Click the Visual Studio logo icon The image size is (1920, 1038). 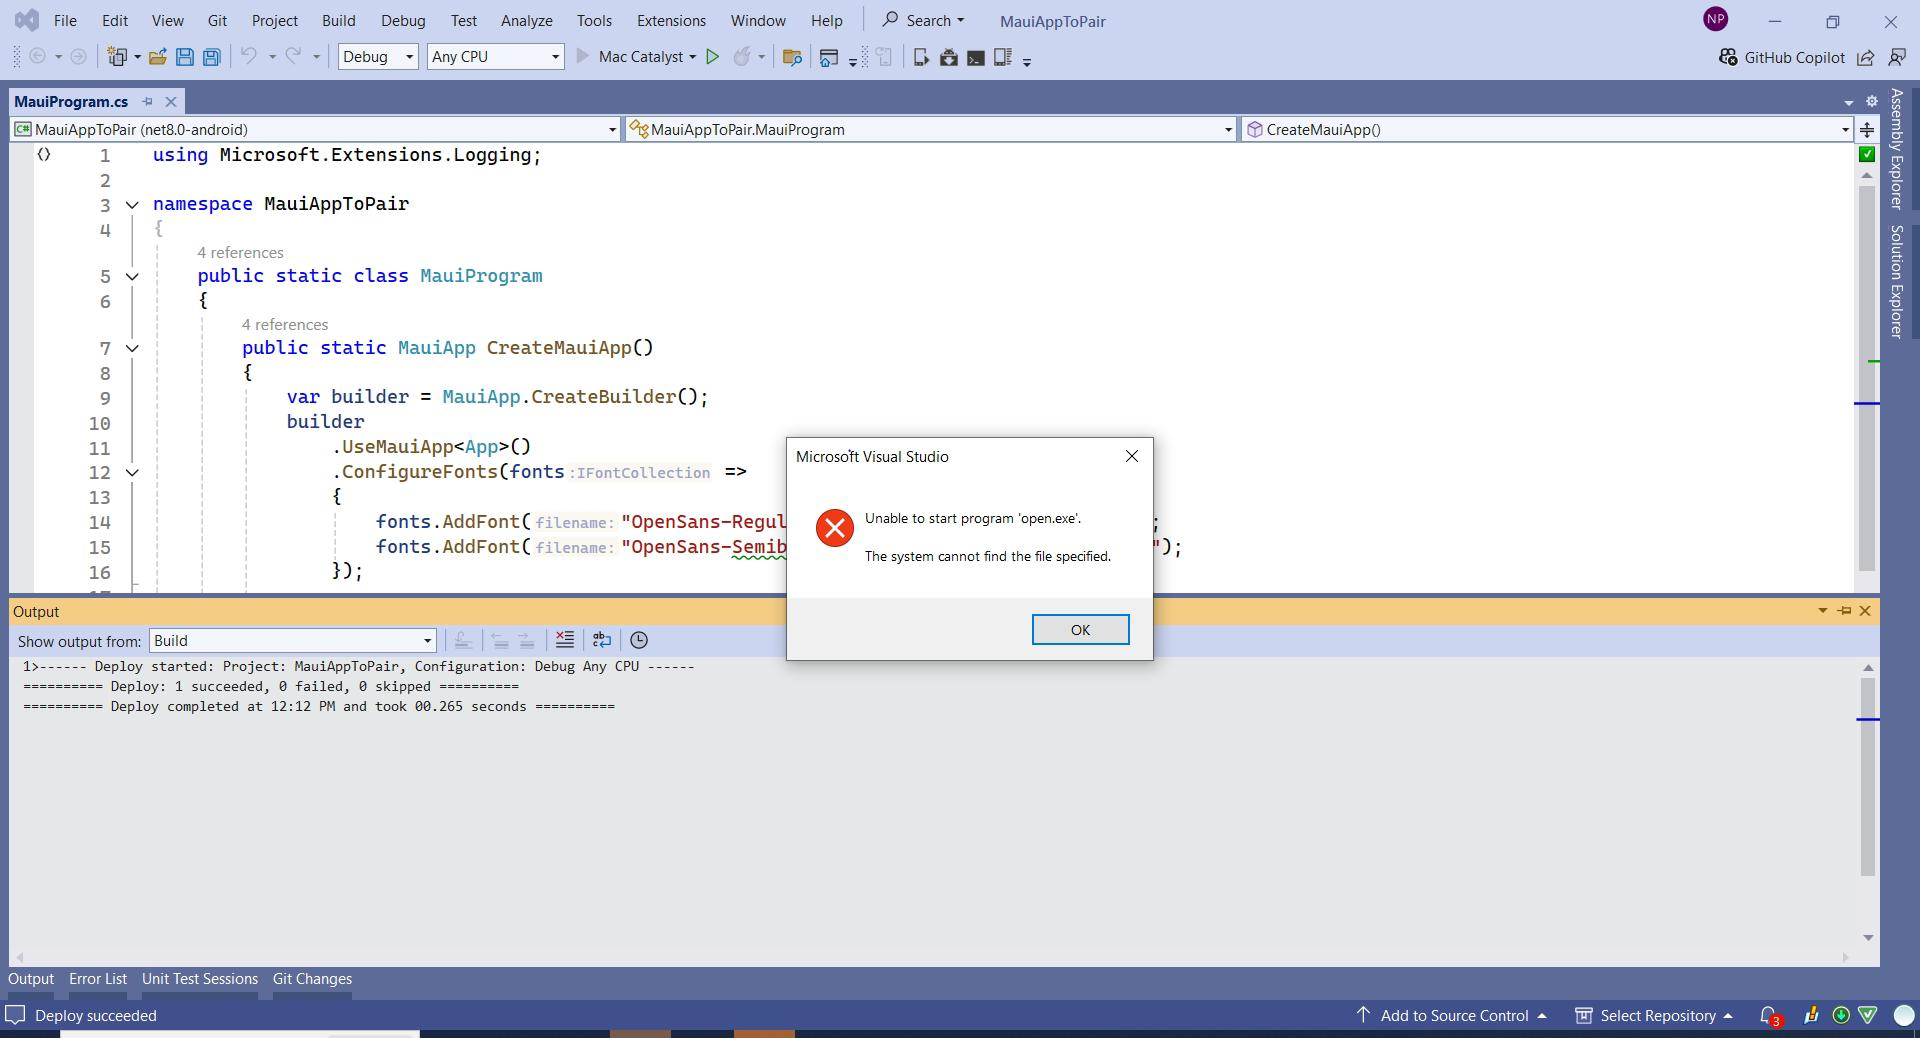pos(27,19)
